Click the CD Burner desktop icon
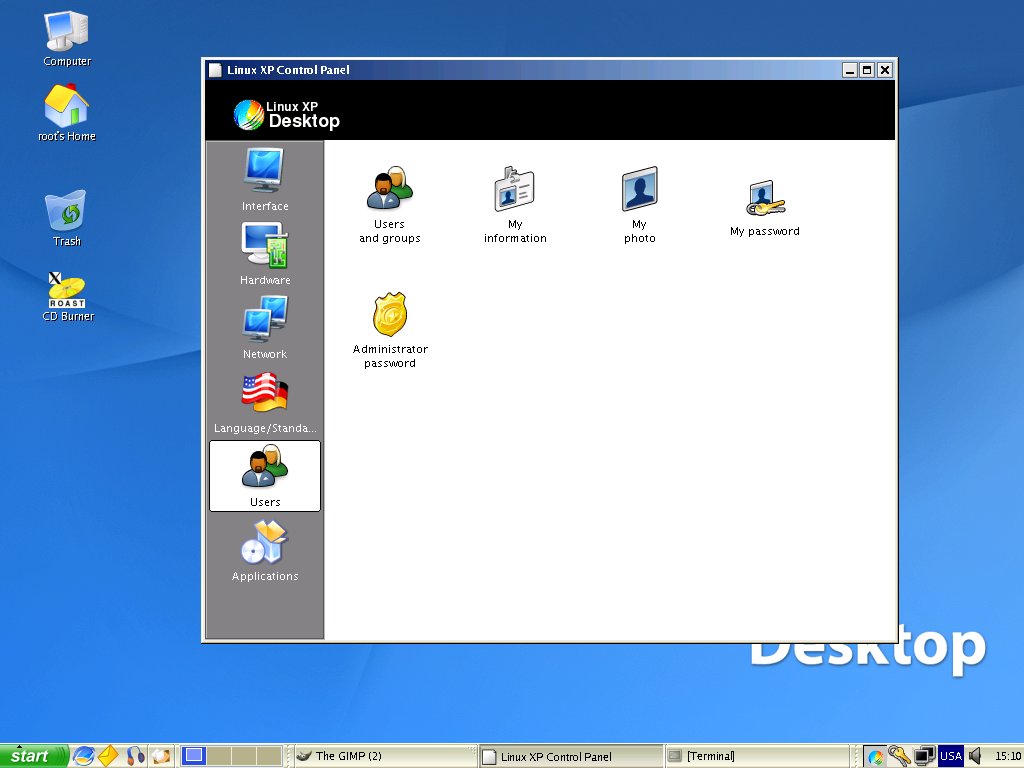 (x=68, y=297)
